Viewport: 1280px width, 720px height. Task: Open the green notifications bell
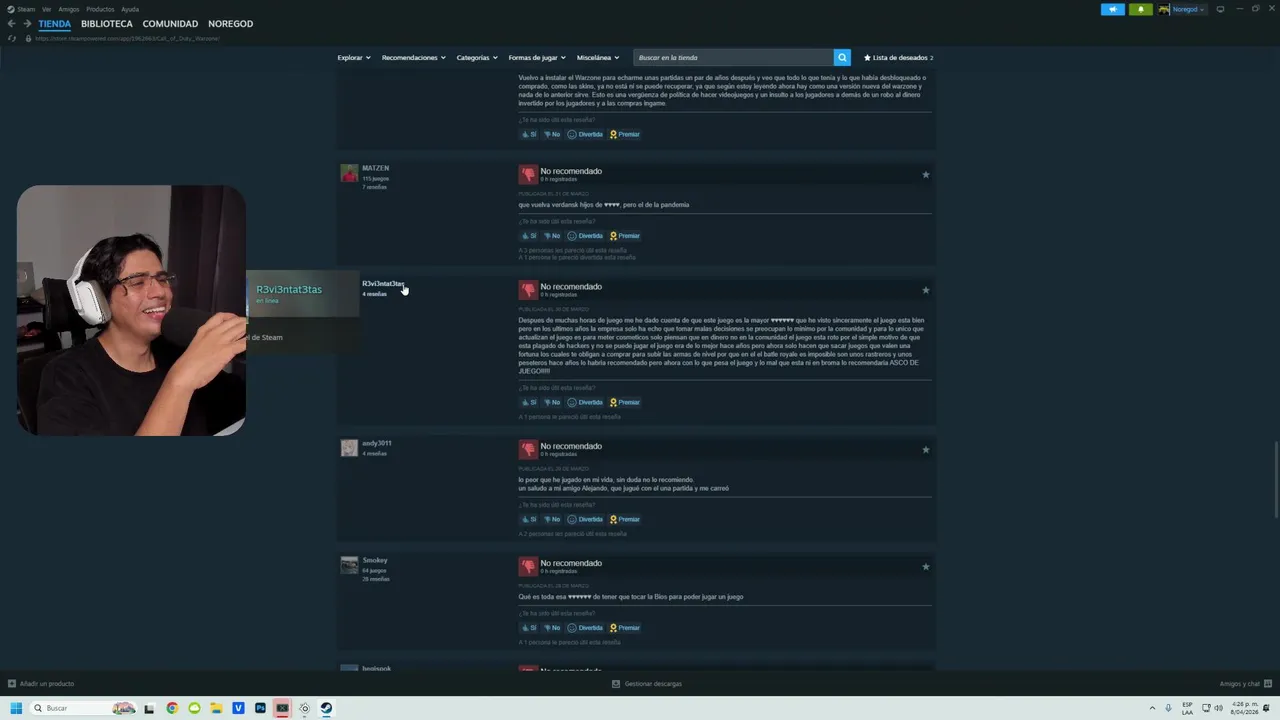click(1141, 9)
